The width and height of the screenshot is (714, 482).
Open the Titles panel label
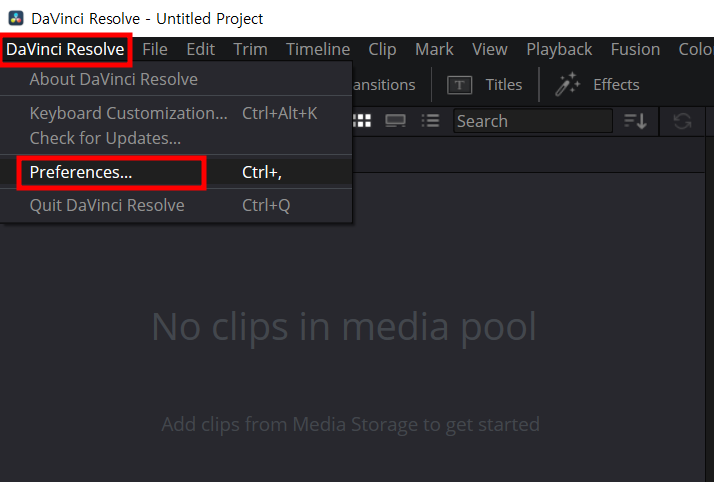click(x=504, y=85)
